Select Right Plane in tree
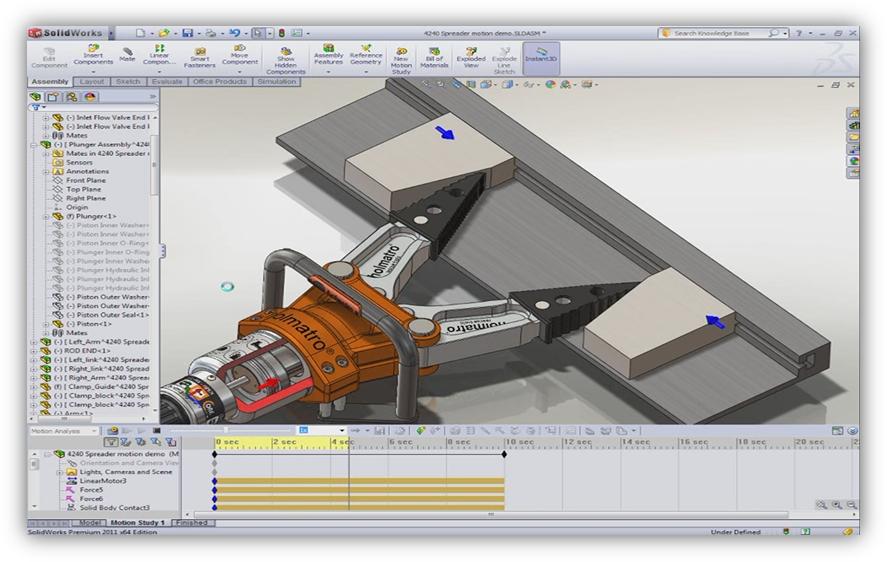 86,198
